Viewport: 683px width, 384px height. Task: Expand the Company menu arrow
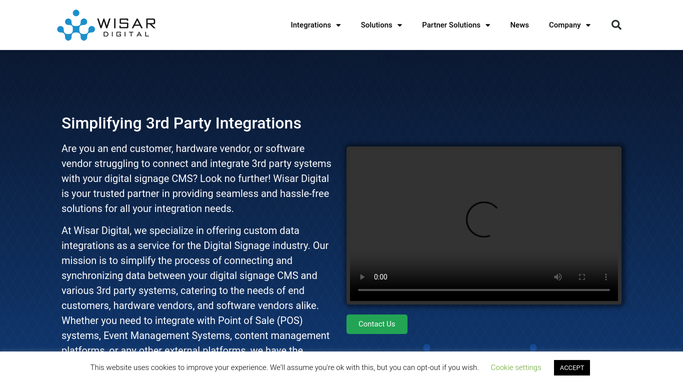(588, 25)
